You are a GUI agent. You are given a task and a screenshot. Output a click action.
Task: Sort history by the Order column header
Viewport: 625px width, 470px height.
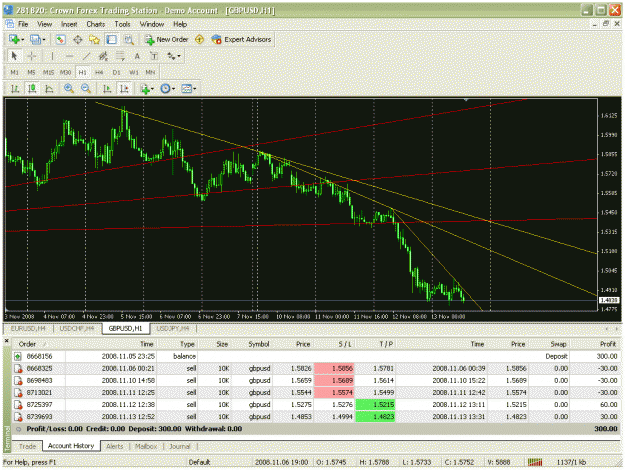39,344
